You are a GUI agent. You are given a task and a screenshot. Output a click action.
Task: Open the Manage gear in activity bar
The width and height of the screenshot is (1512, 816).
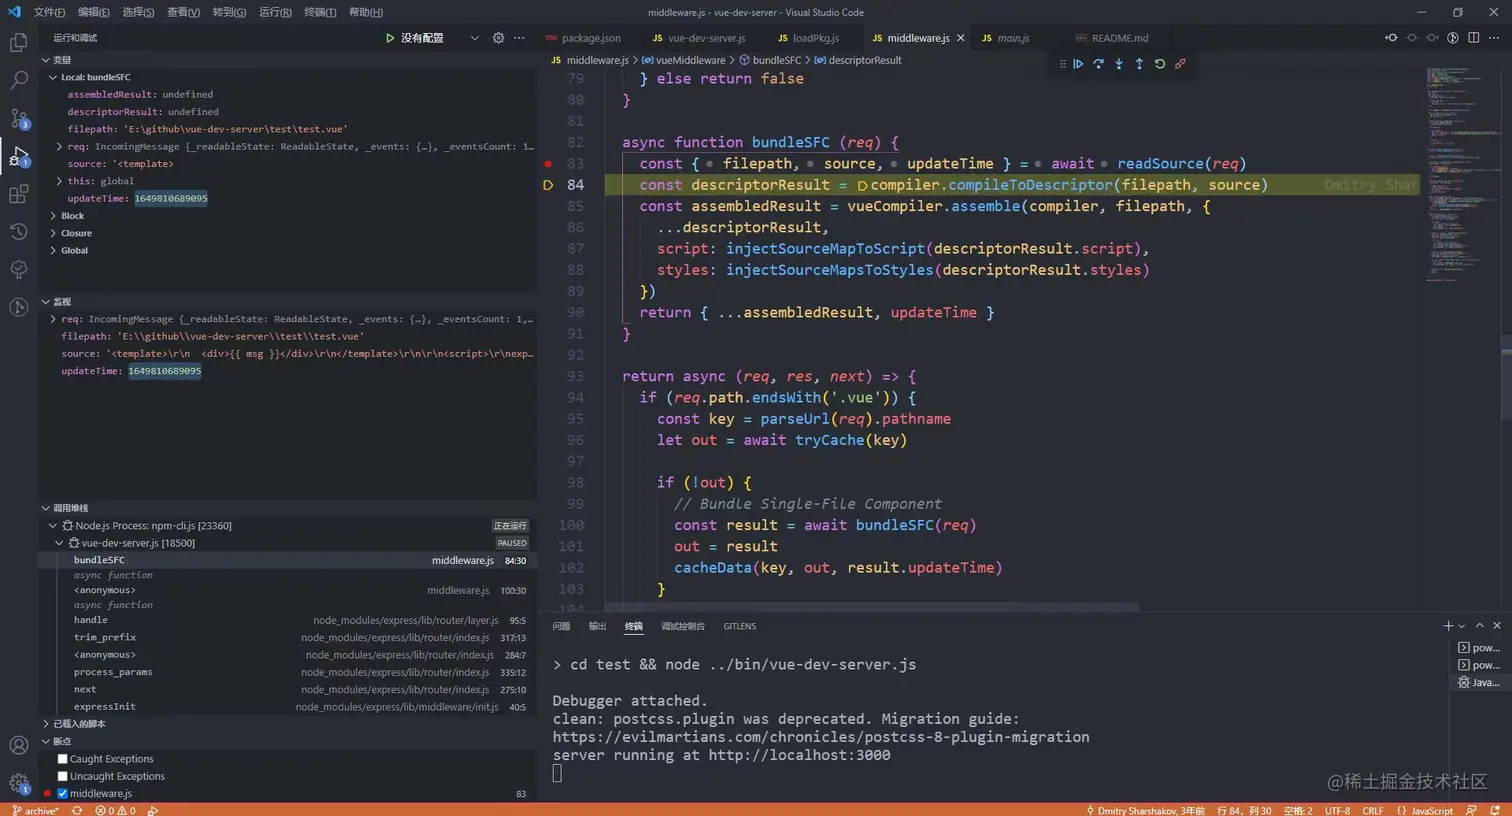tap(18, 783)
